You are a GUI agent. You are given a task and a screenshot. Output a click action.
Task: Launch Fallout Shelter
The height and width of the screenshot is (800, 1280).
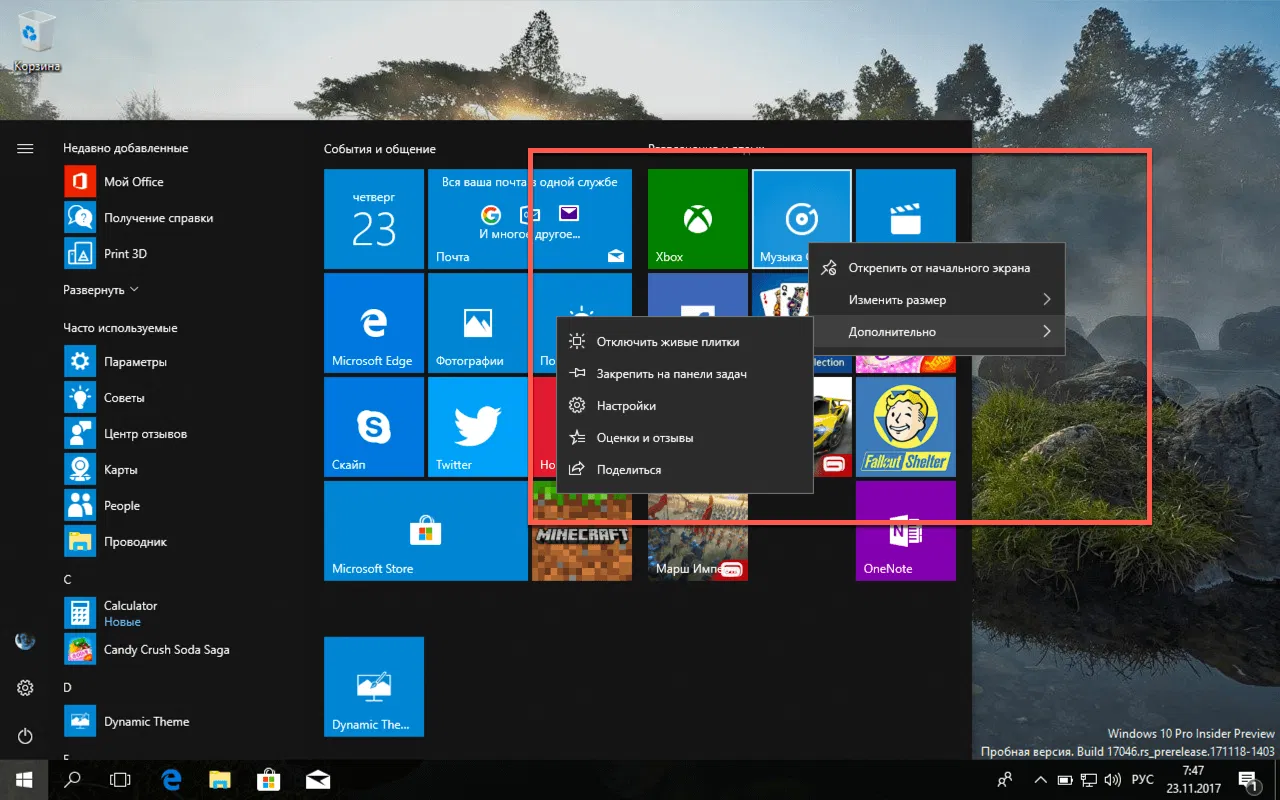coord(905,427)
